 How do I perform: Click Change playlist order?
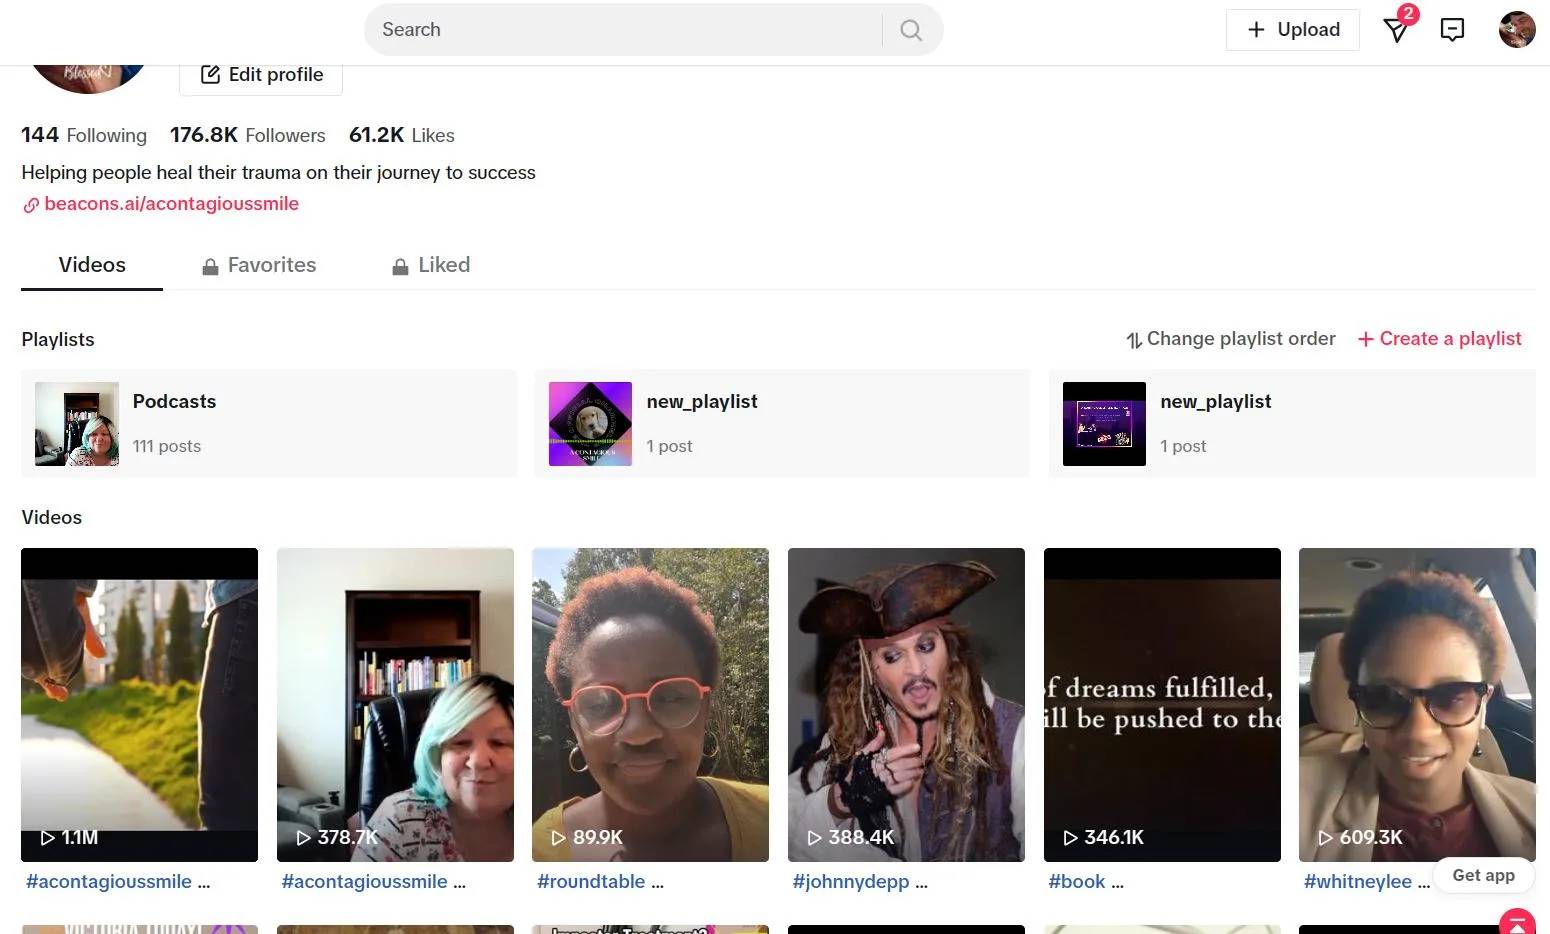[1231, 339]
